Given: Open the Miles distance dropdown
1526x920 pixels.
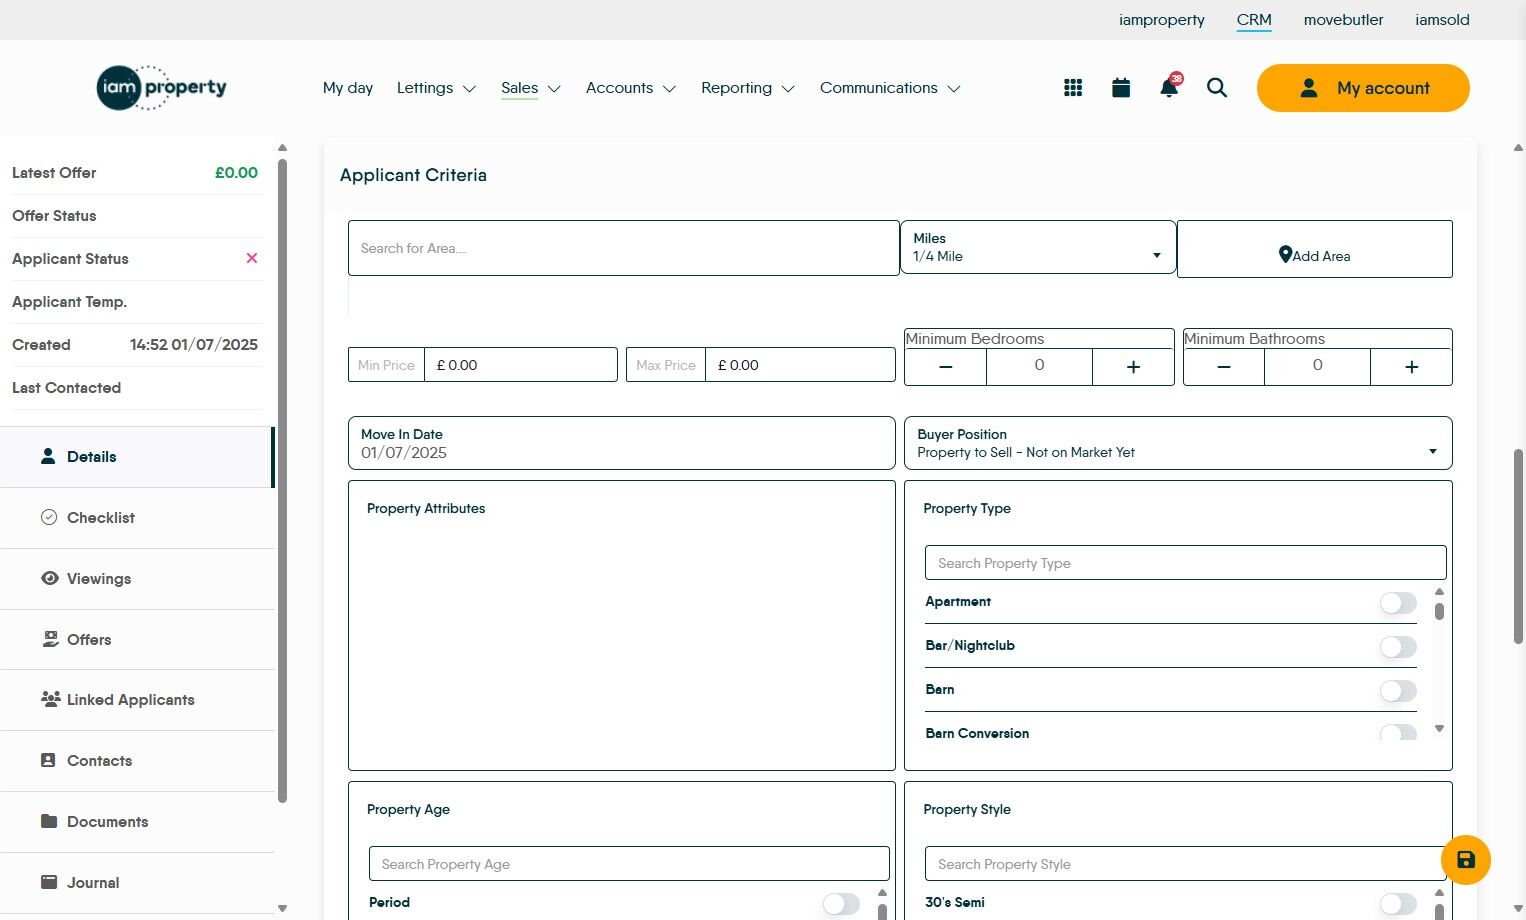Looking at the screenshot, I should [1037, 248].
